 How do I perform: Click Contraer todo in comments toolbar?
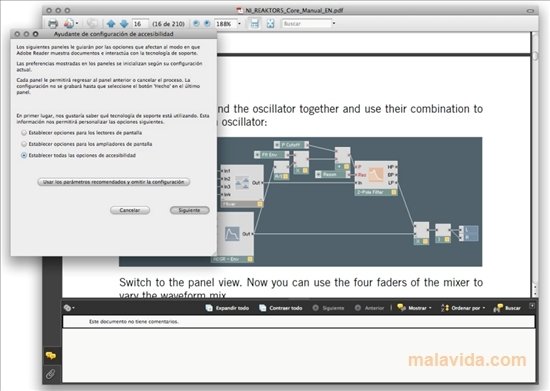[x=281, y=308]
